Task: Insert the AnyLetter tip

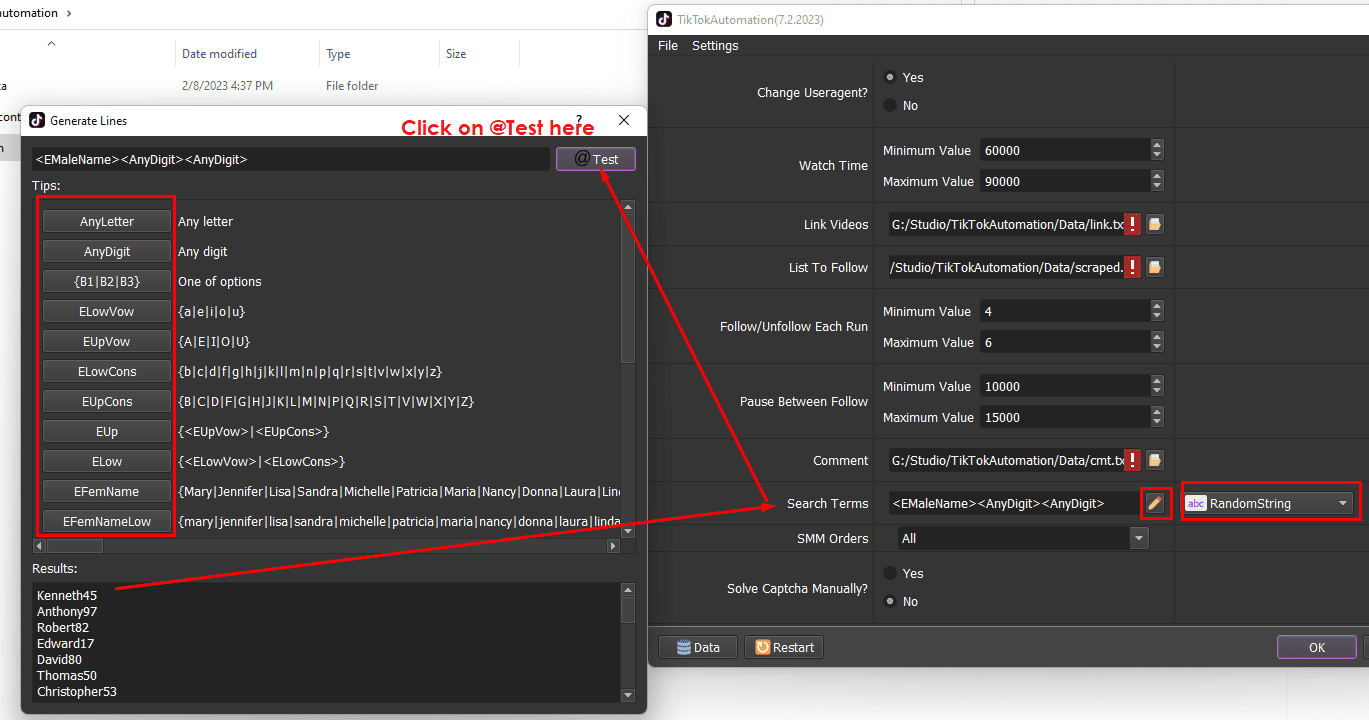Action: coord(107,222)
